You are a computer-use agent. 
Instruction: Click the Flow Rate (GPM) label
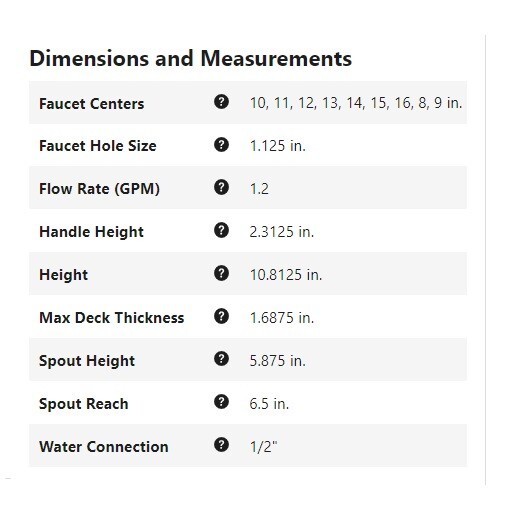(99, 189)
